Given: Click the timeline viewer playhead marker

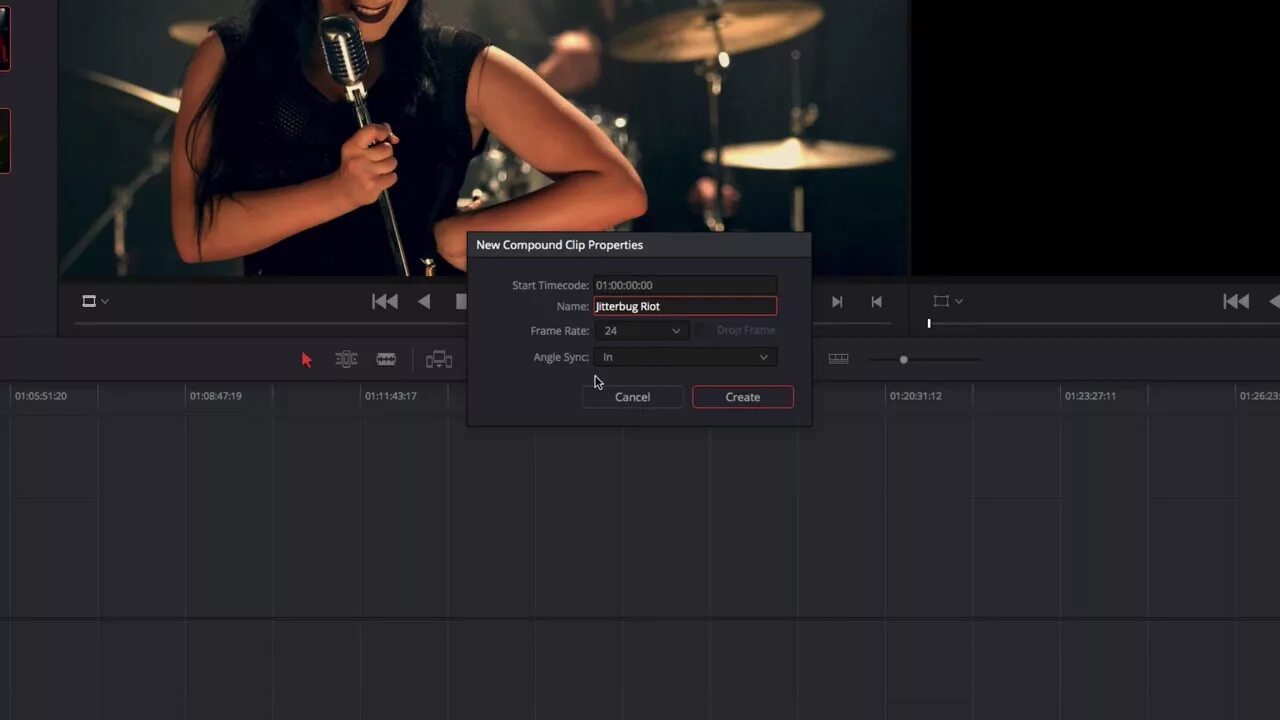Looking at the screenshot, I should pos(929,323).
